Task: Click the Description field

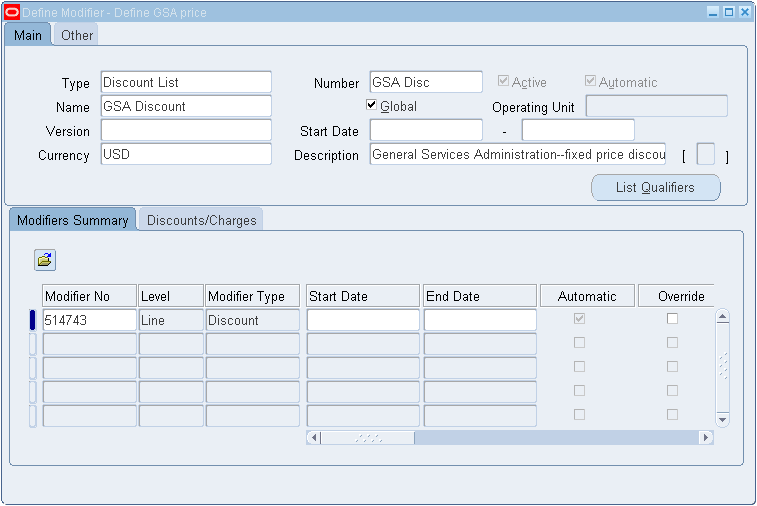Action: tap(518, 155)
